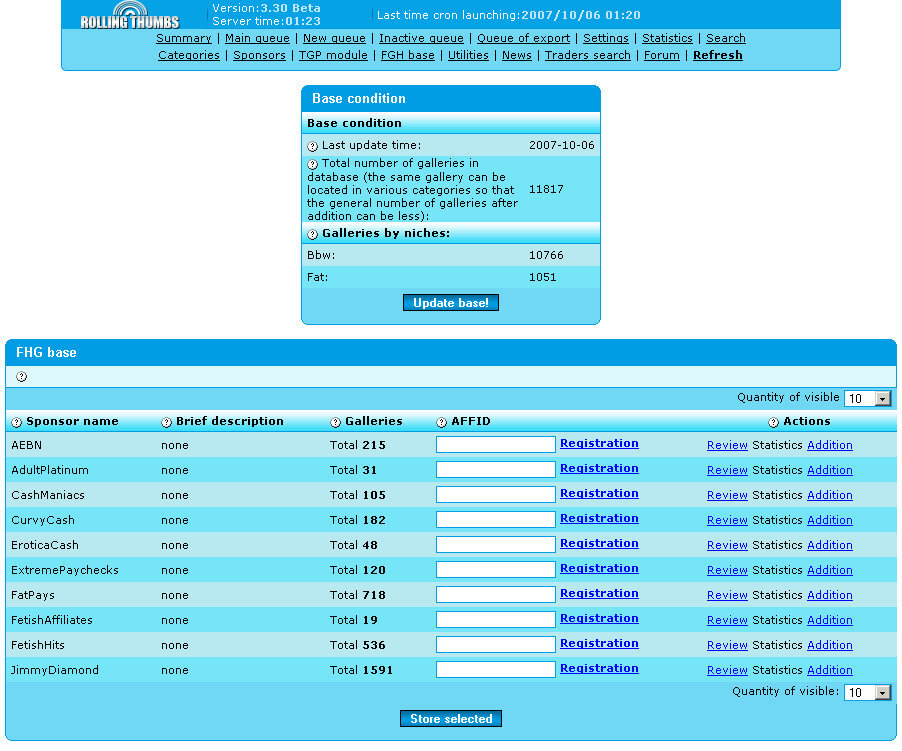Click the AFFID input for JimmyDiamond
Screen dimensions: 902x751
(x=496, y=669)
